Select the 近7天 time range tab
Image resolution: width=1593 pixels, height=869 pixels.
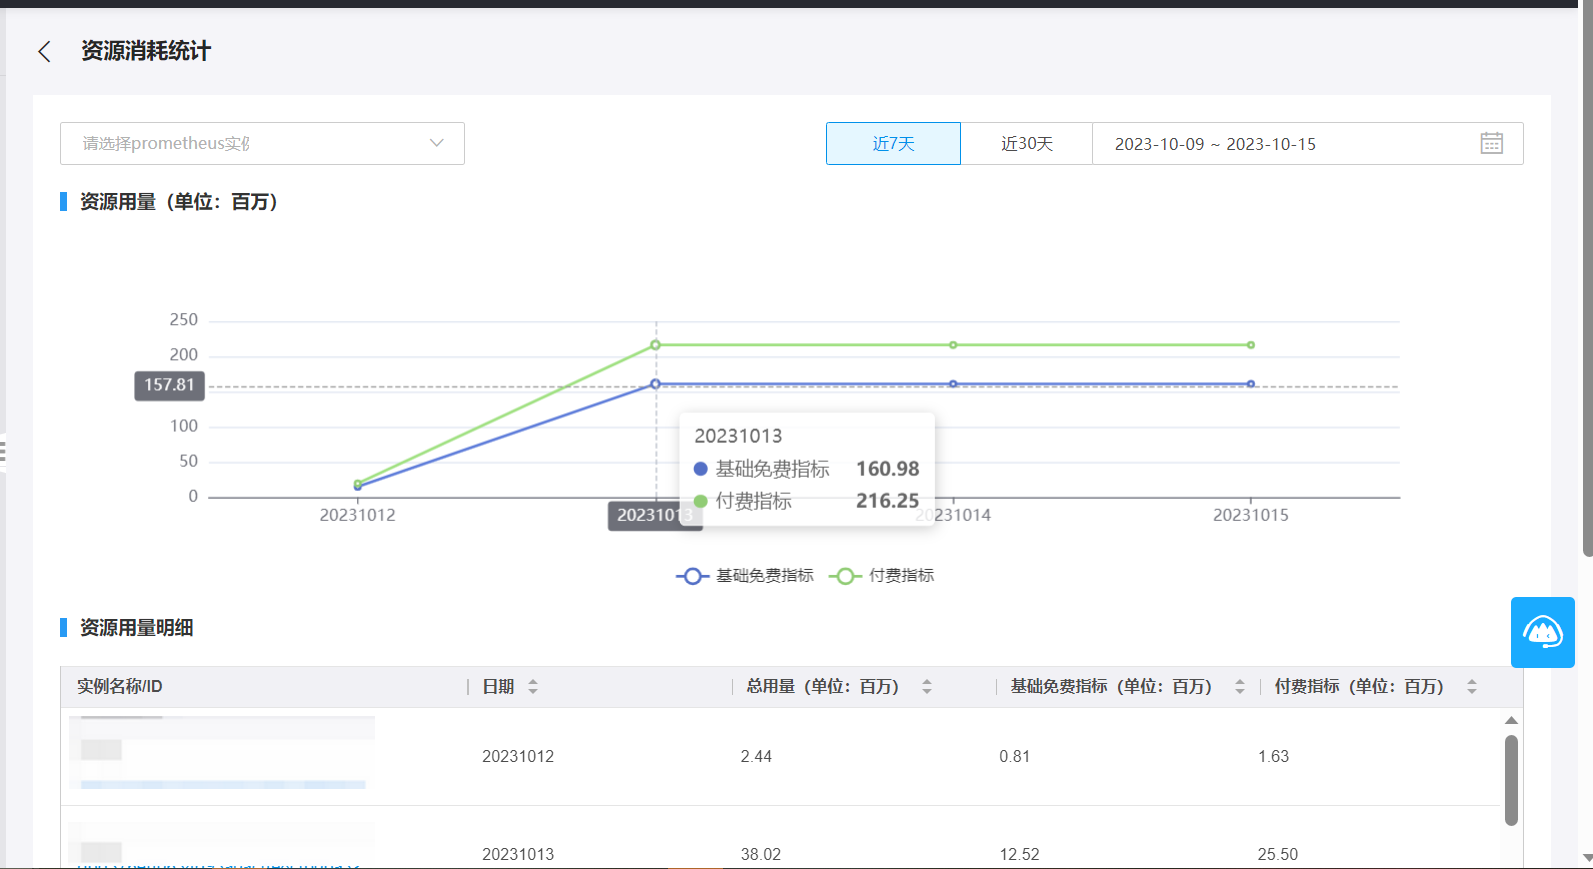[x=893, y=144]
